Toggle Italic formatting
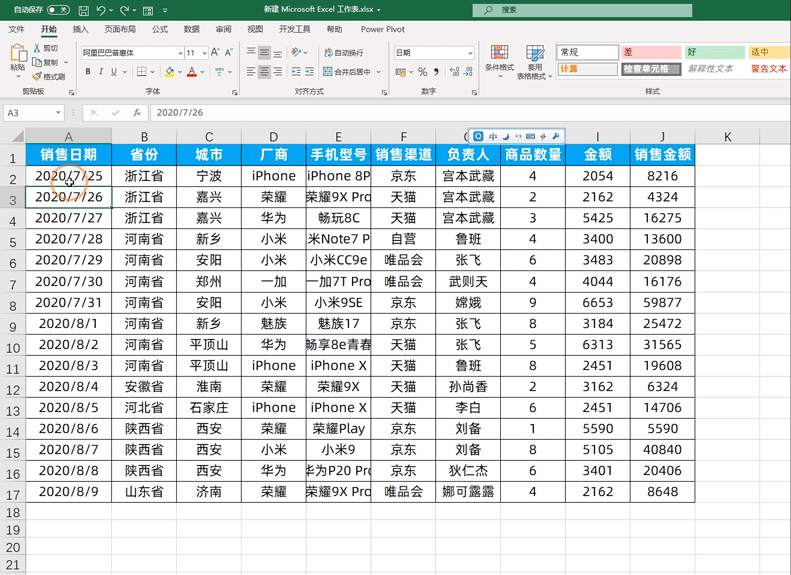Viewport: 791px width, 575px height. point(101,72)
